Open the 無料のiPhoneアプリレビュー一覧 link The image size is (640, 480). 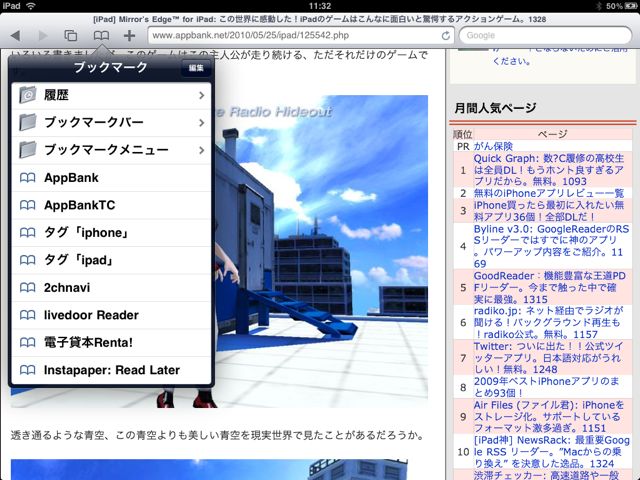point(549,193)
